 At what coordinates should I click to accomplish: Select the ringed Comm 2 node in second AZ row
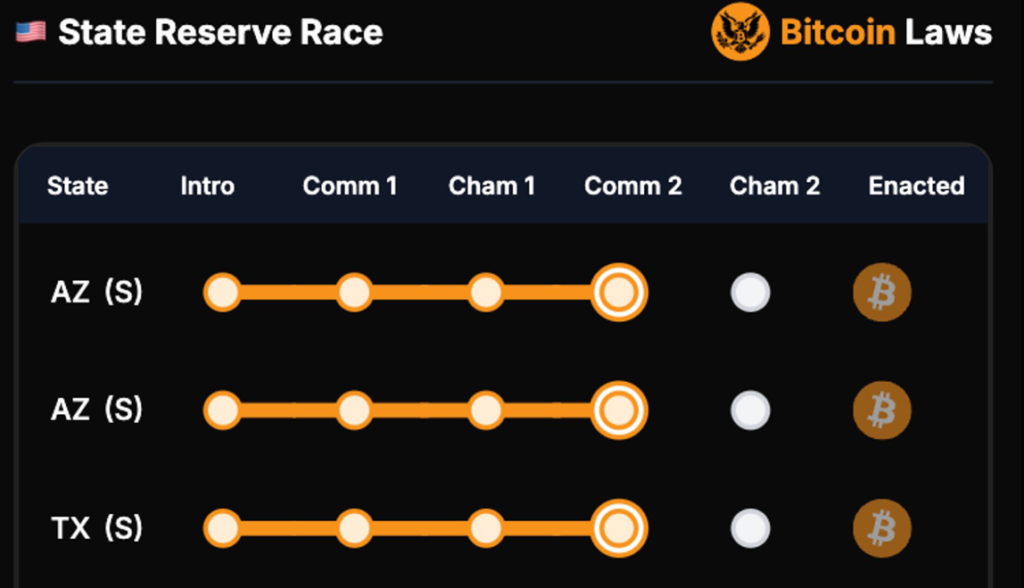618,410
